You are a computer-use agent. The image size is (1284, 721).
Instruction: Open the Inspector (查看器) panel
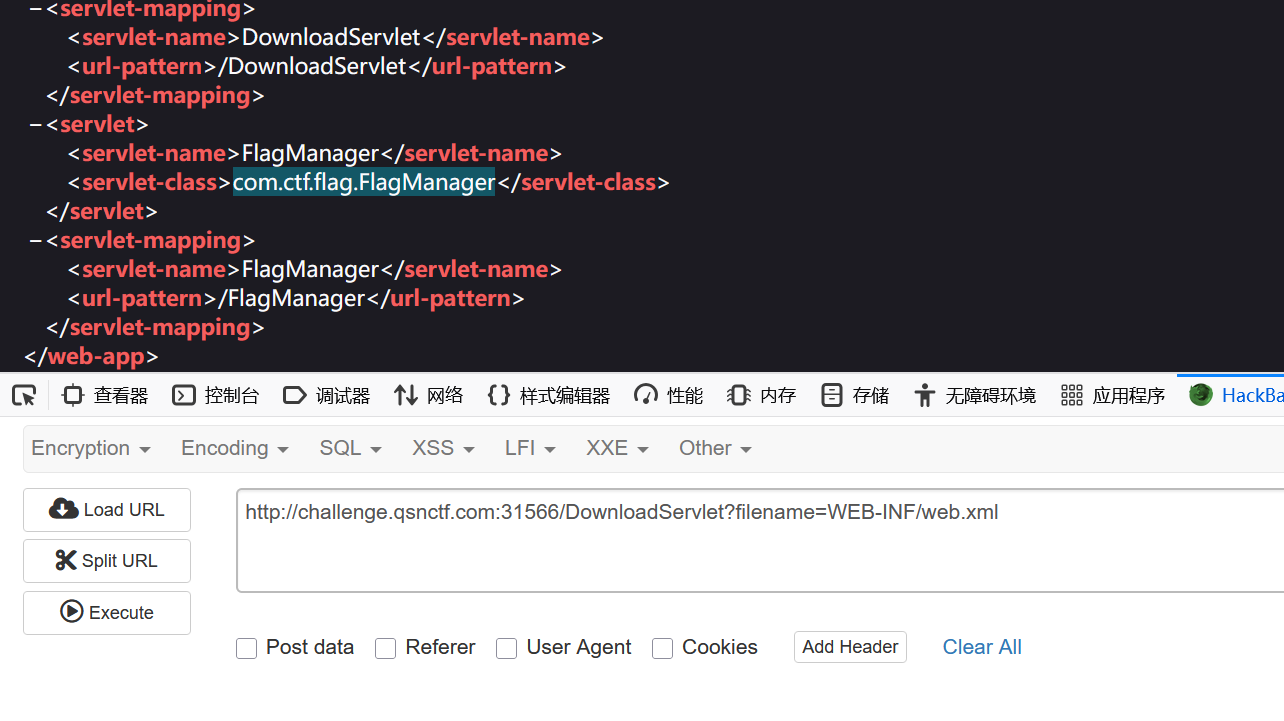pyautogui.click(x=105, y=395)
